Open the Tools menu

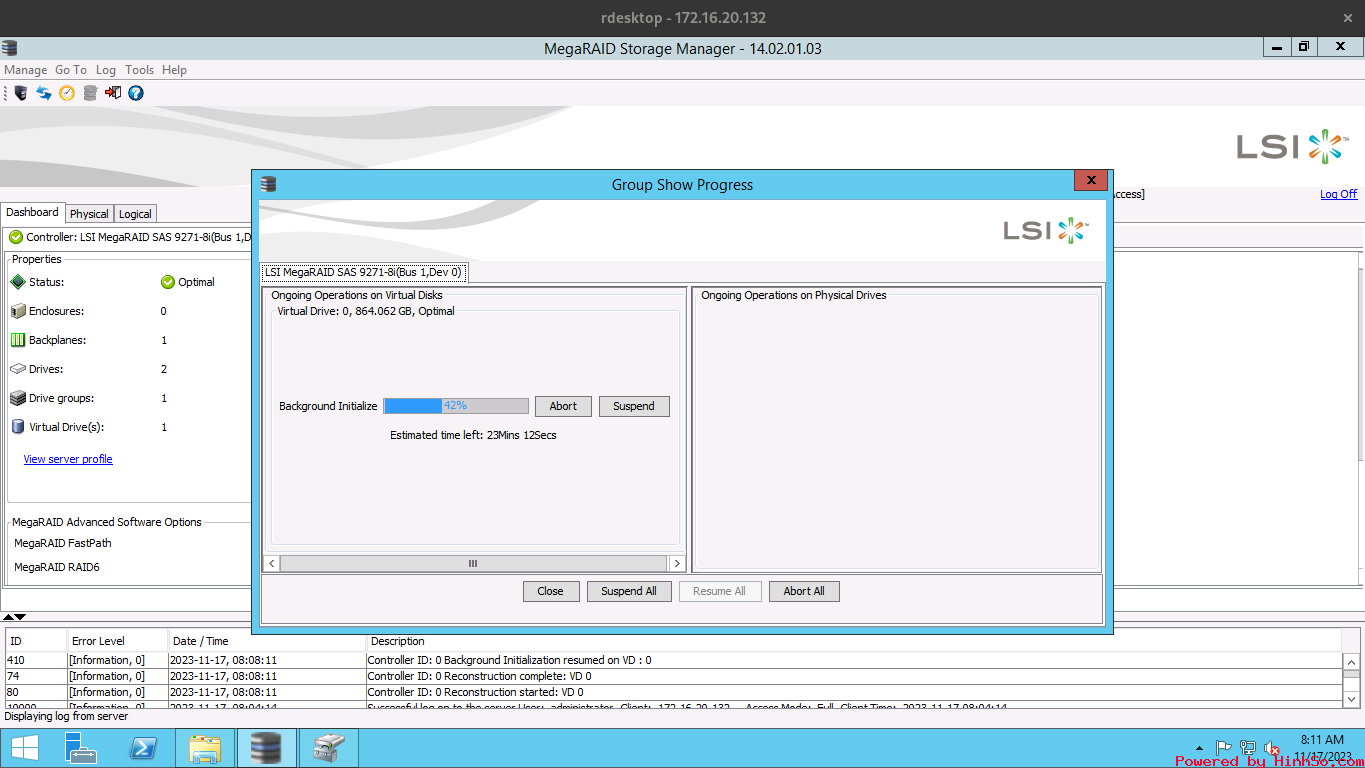(x=139, y=70)
